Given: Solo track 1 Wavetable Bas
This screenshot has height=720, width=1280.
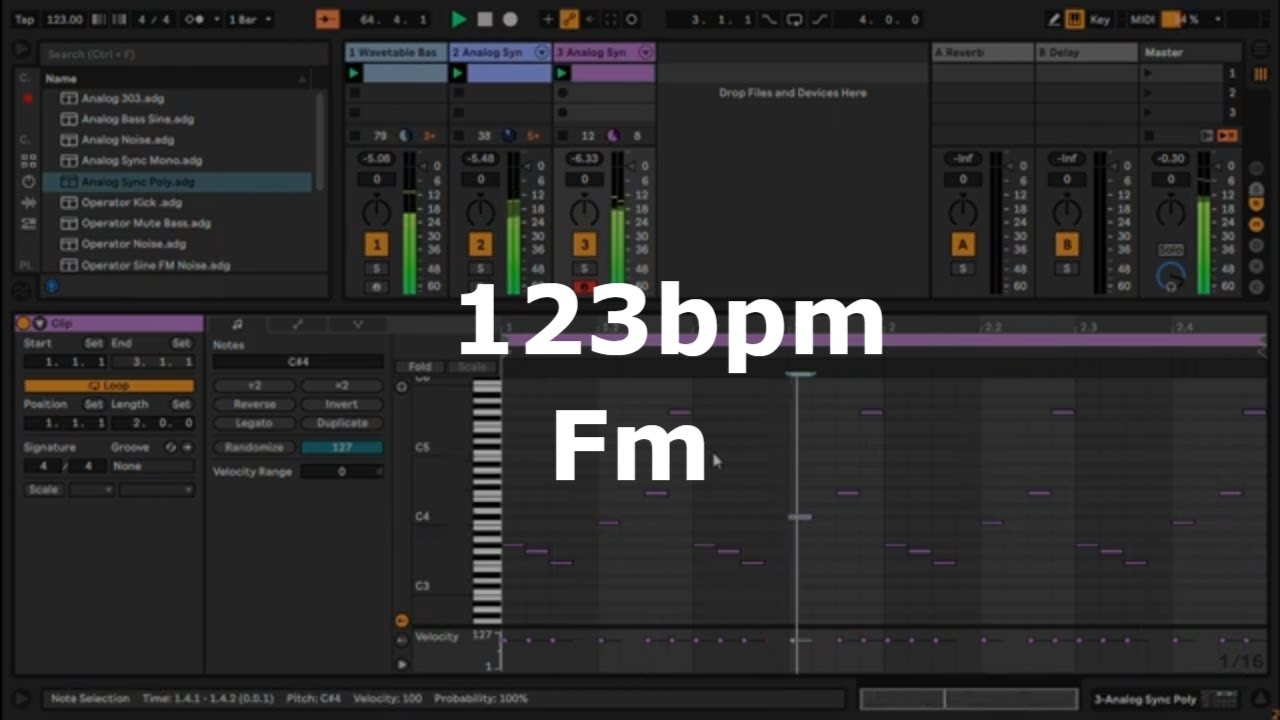Looking at the screenshot, I should tap(377, 269).
